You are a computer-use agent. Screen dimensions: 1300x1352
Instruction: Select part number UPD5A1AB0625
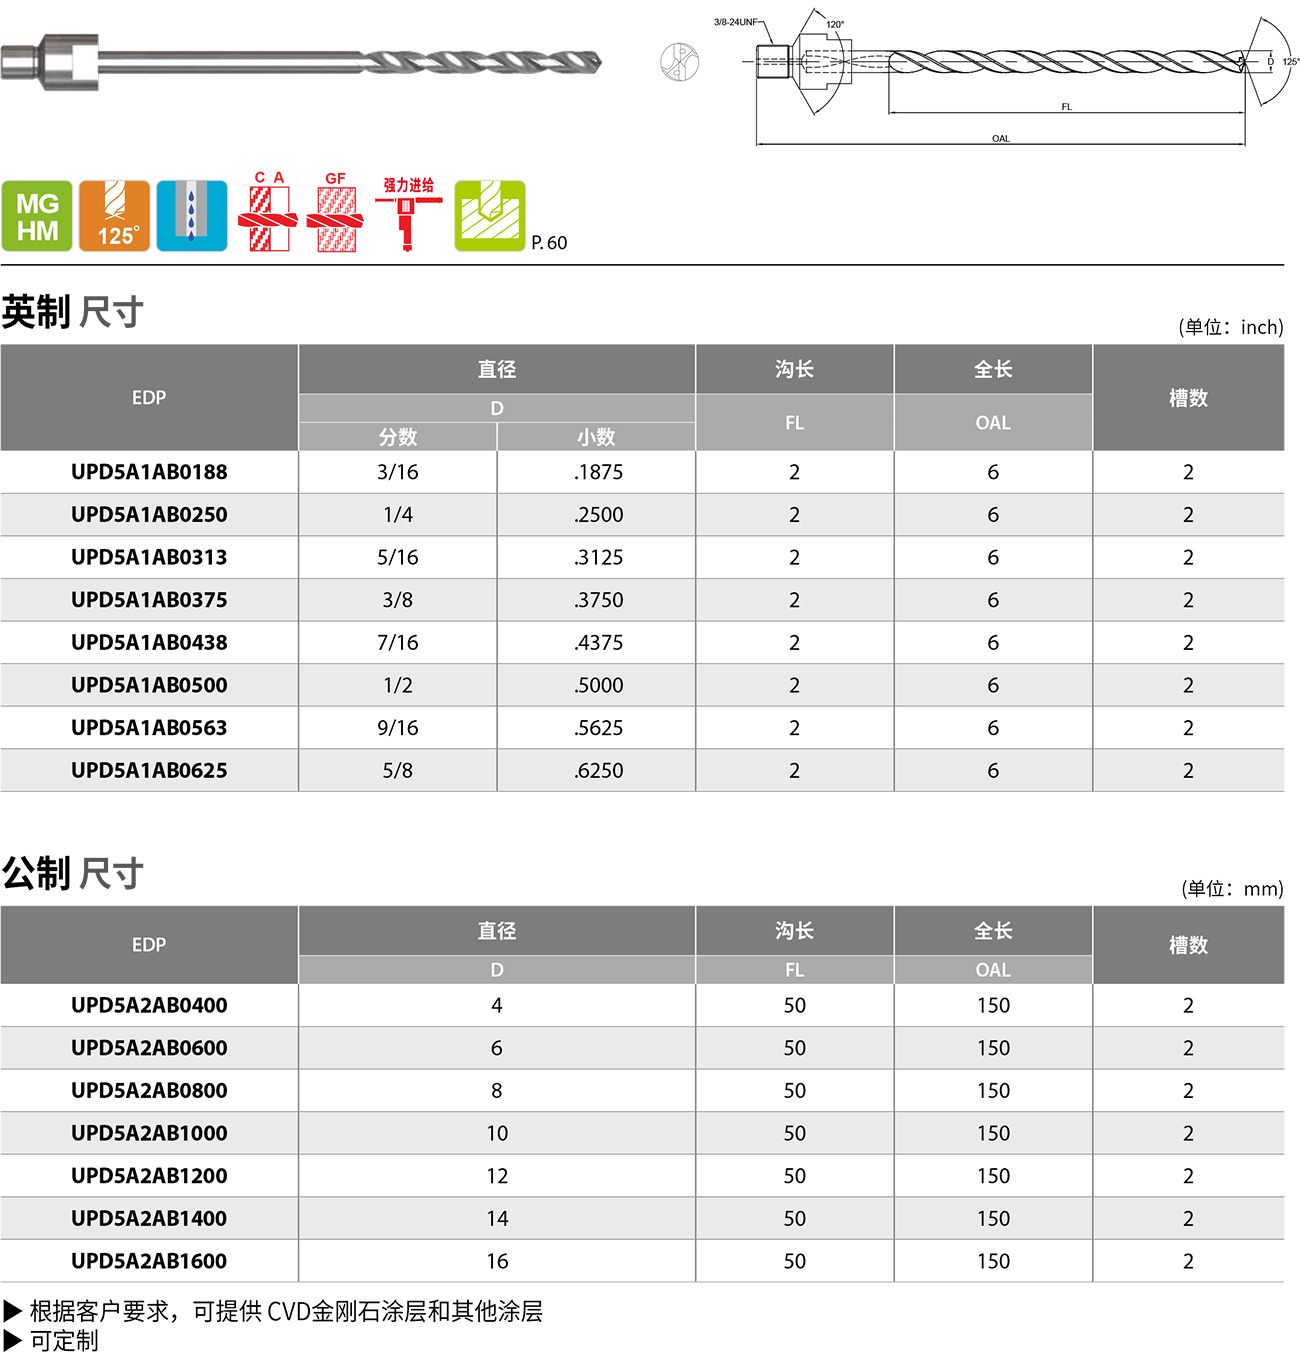tap(149, 771)
